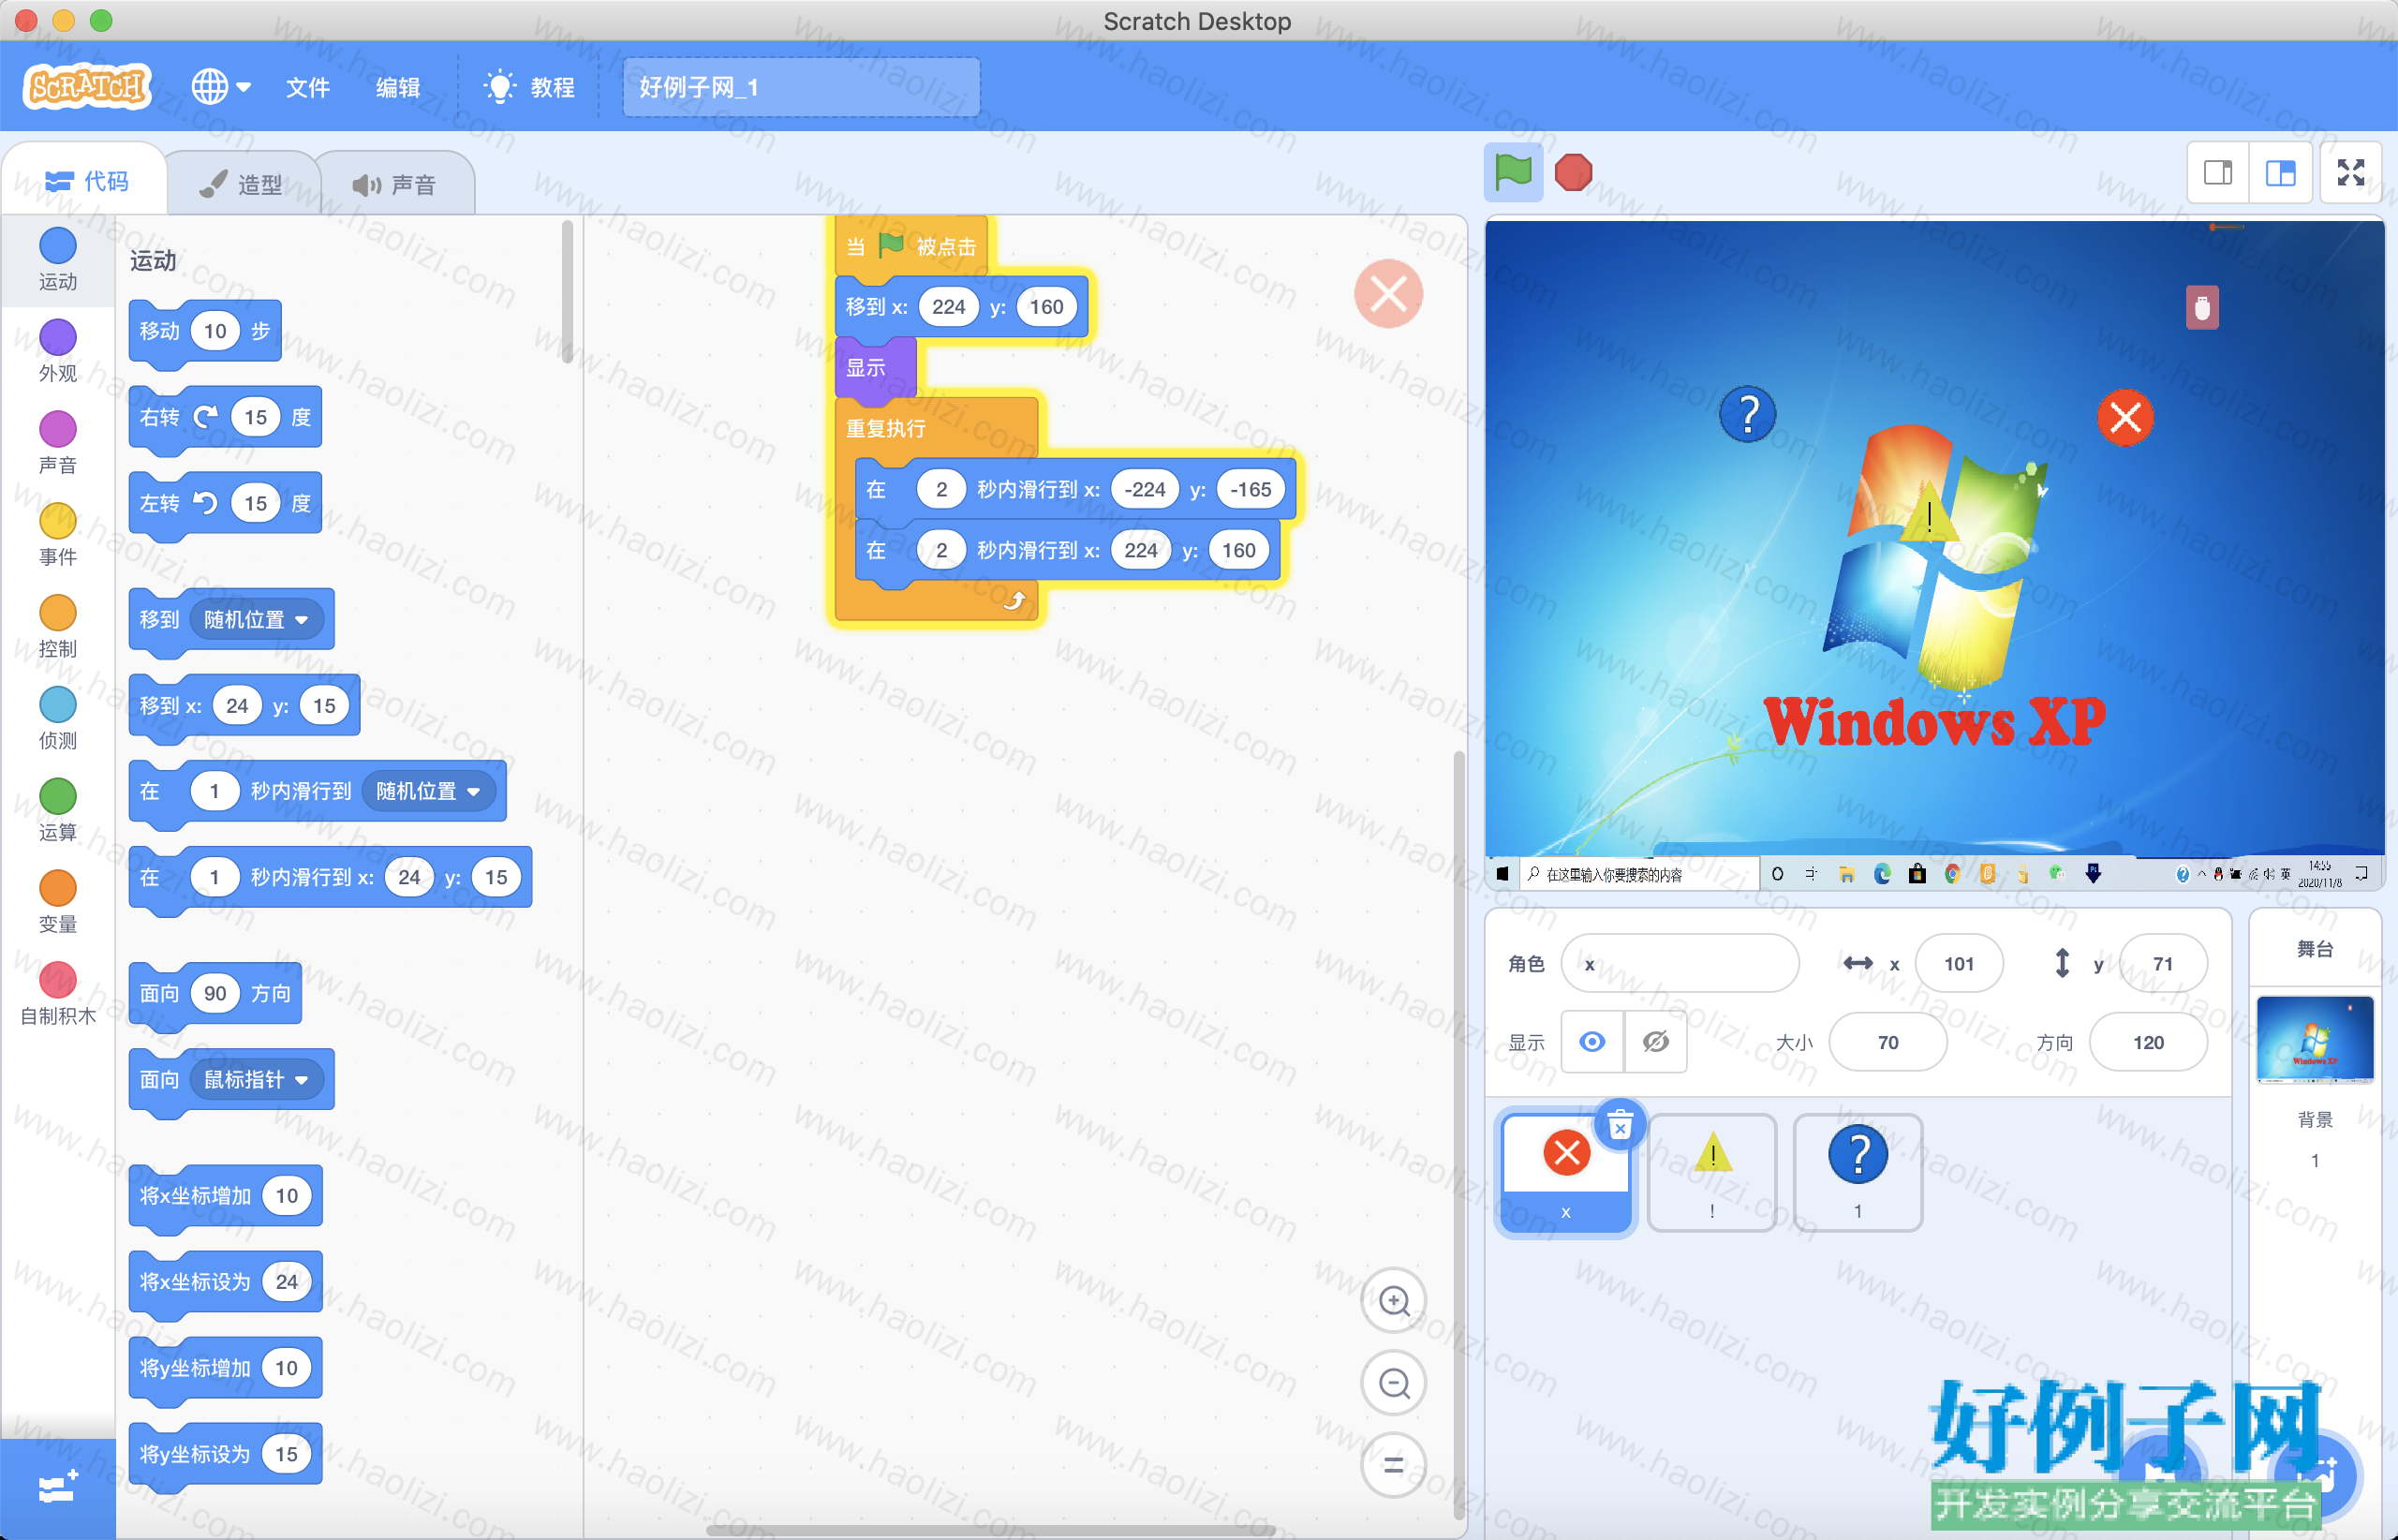Select the 外观 looks category

tap(58, 351)
